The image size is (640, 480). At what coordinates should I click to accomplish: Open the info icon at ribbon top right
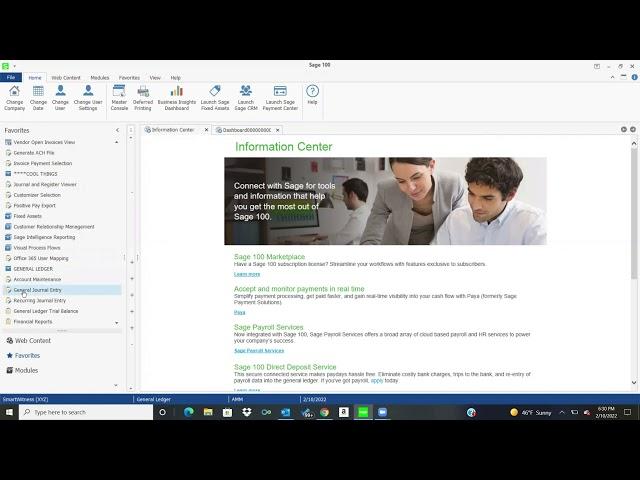click(634, 77)
